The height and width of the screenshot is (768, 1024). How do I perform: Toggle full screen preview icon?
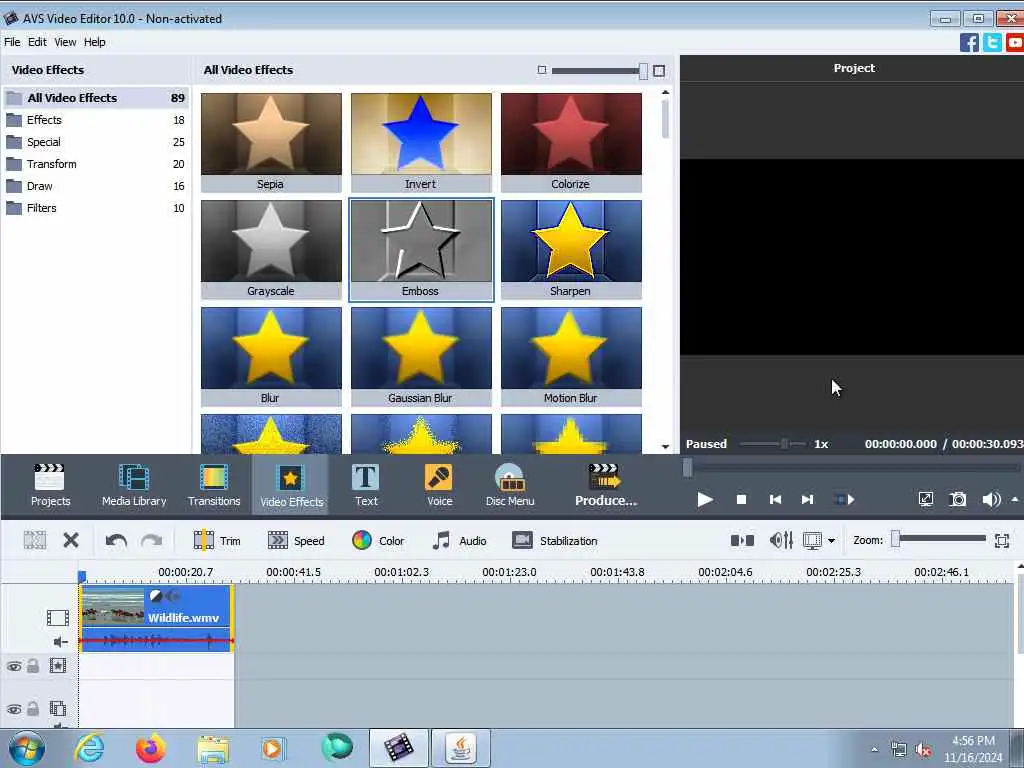point(926,500)
